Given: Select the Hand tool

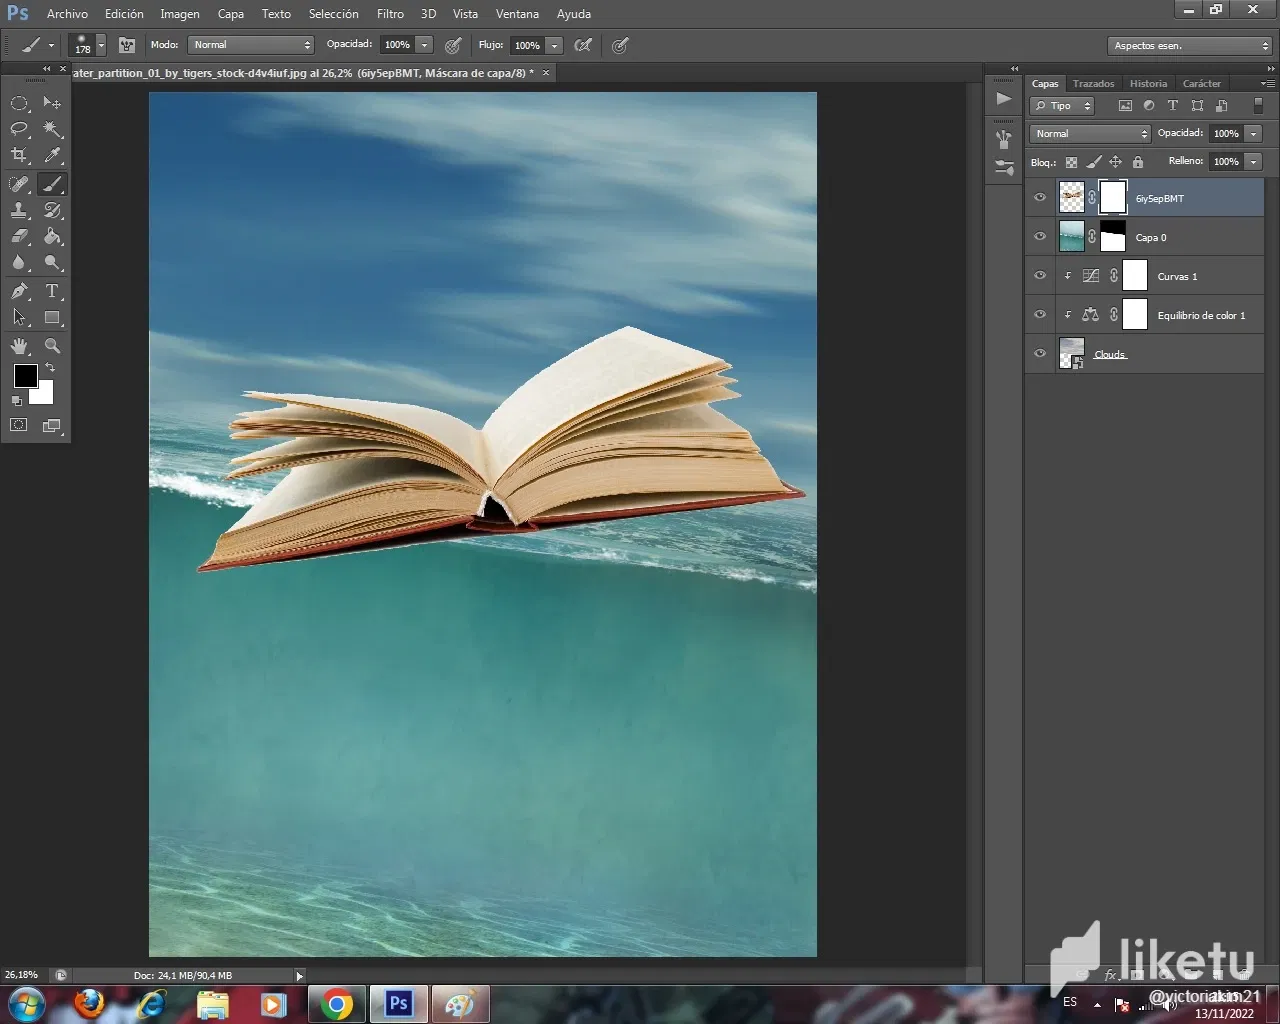Looking at the screenshot, I should [19, 346].
